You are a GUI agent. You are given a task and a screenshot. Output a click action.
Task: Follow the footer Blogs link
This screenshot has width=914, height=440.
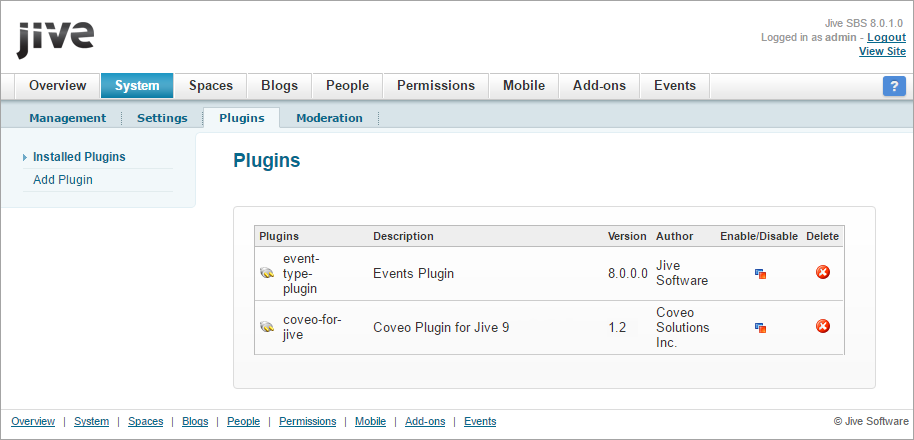pyautogui.click(x=195, y=421)
